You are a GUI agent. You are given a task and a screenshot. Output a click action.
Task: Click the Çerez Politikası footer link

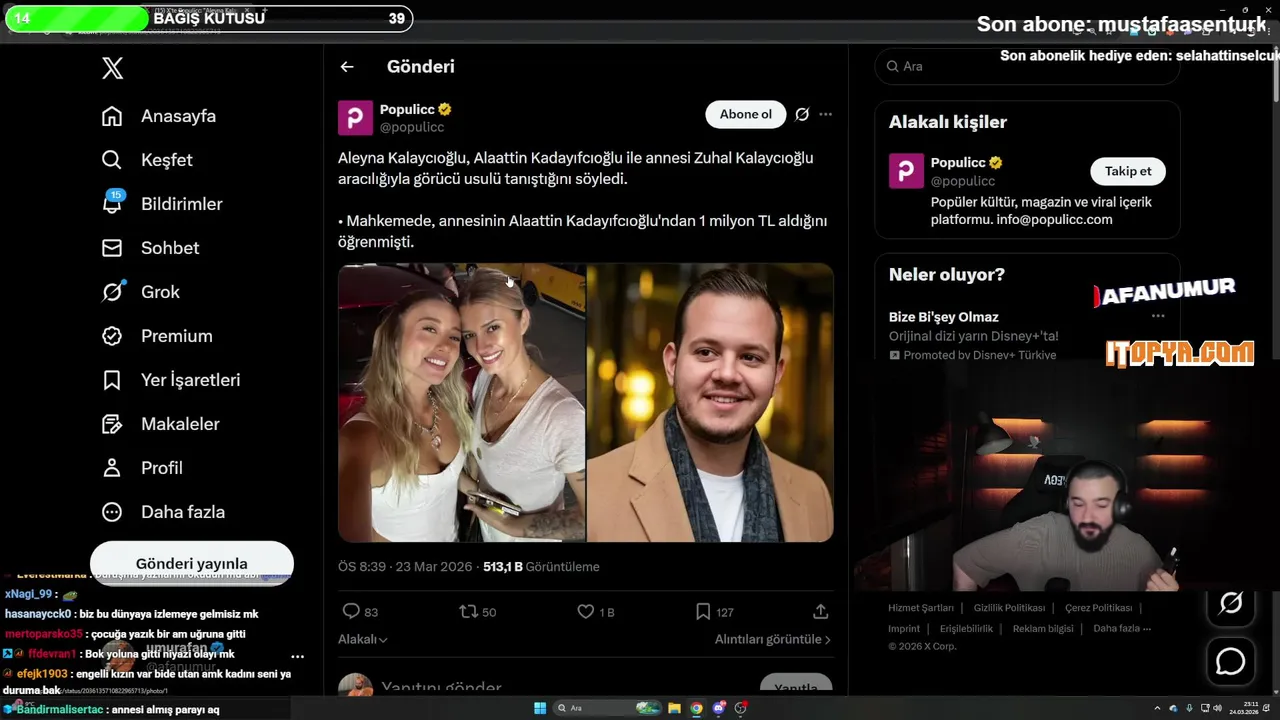1098,608
